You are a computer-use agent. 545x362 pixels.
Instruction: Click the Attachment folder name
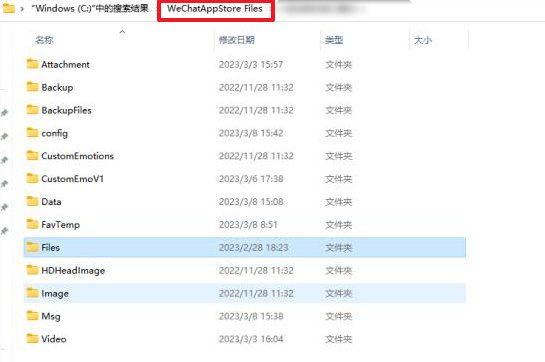[x=65, y=64]
